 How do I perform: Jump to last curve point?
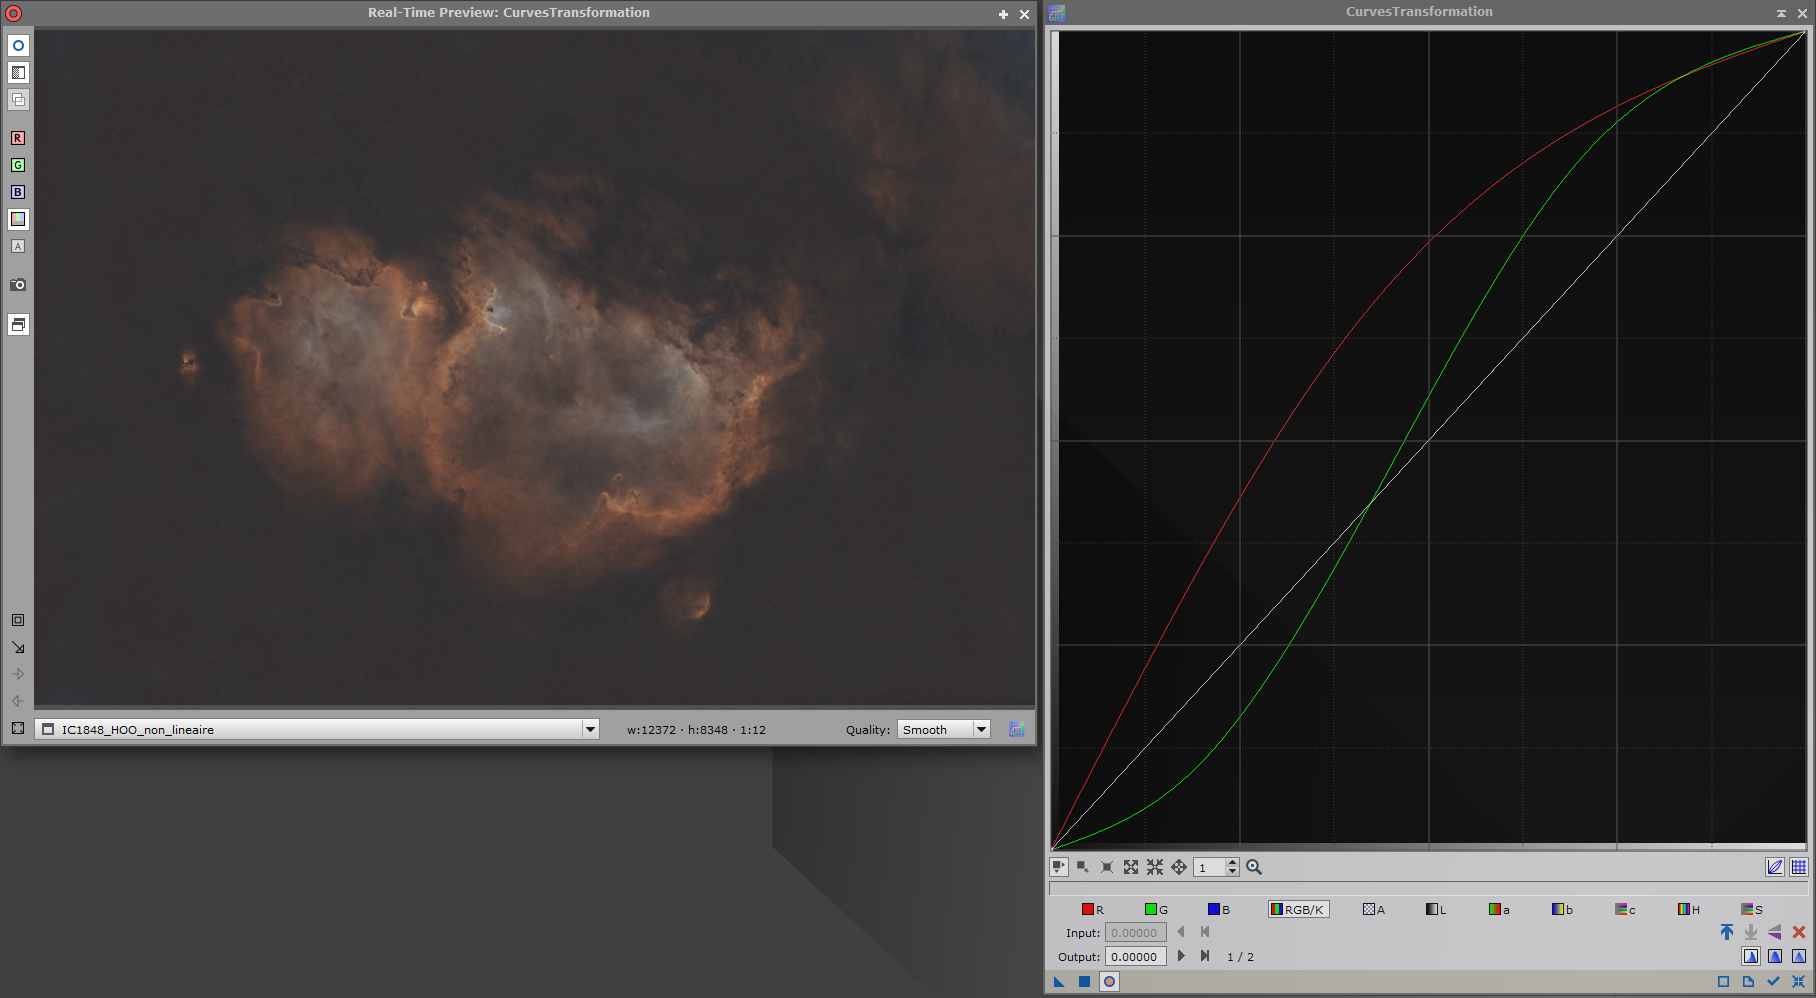(1205, 956)
